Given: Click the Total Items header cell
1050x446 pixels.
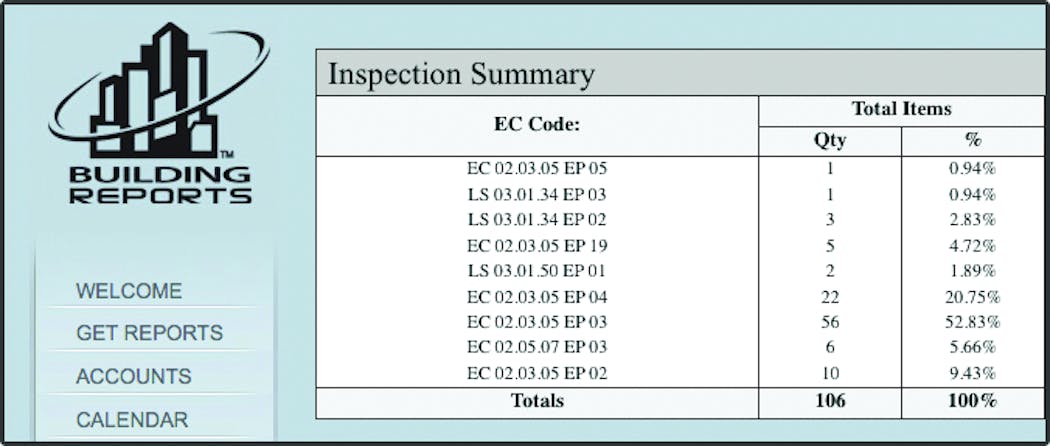Looking at the screenshot, I should pyautogui.click(x=901, y=110).
